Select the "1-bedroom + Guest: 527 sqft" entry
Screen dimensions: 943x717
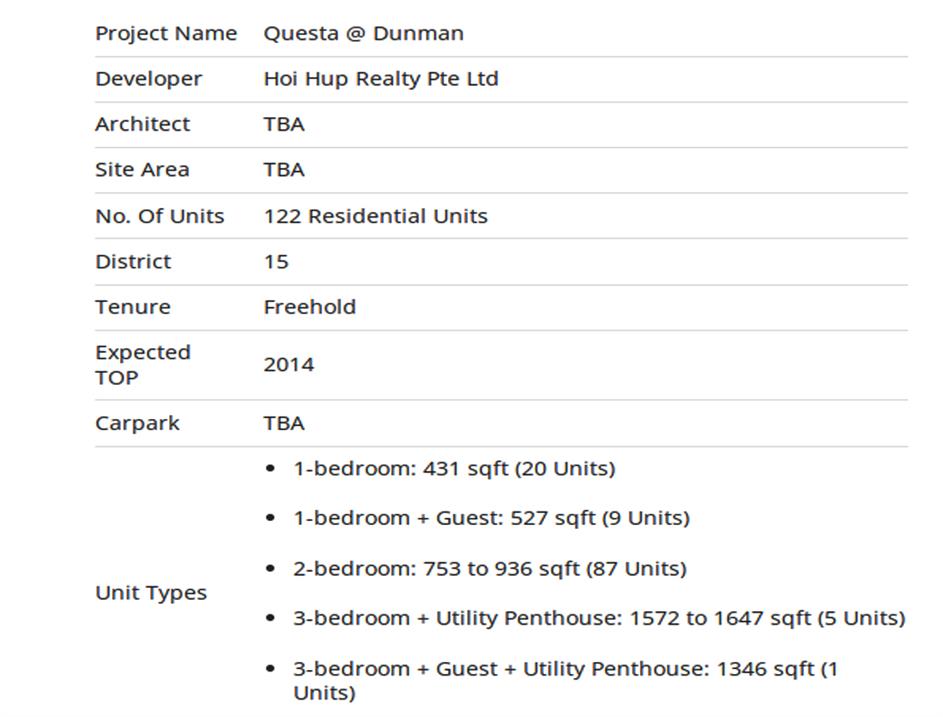click(490, 518)
